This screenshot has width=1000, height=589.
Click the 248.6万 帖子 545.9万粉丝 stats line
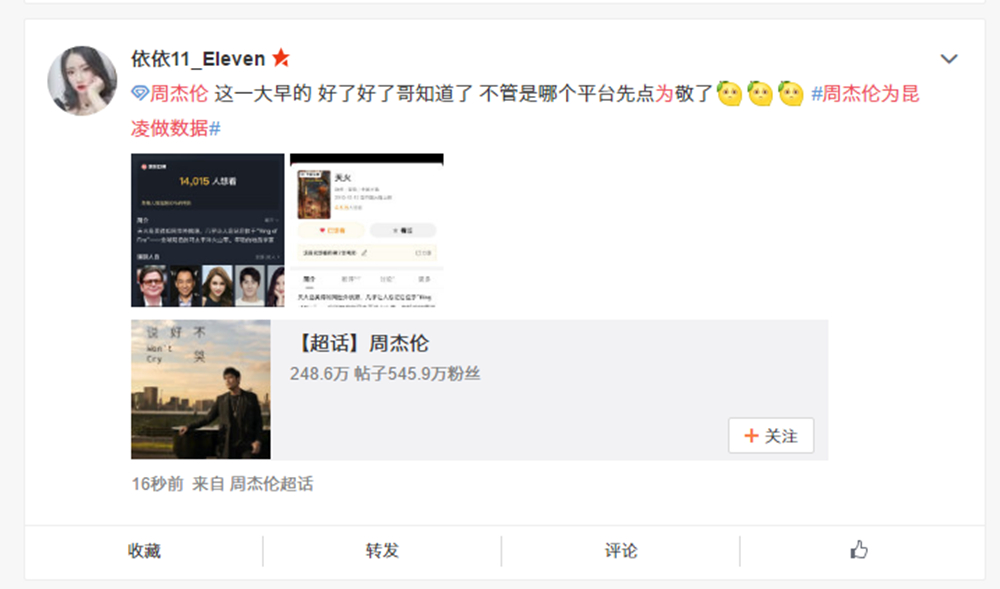point(385,374)
